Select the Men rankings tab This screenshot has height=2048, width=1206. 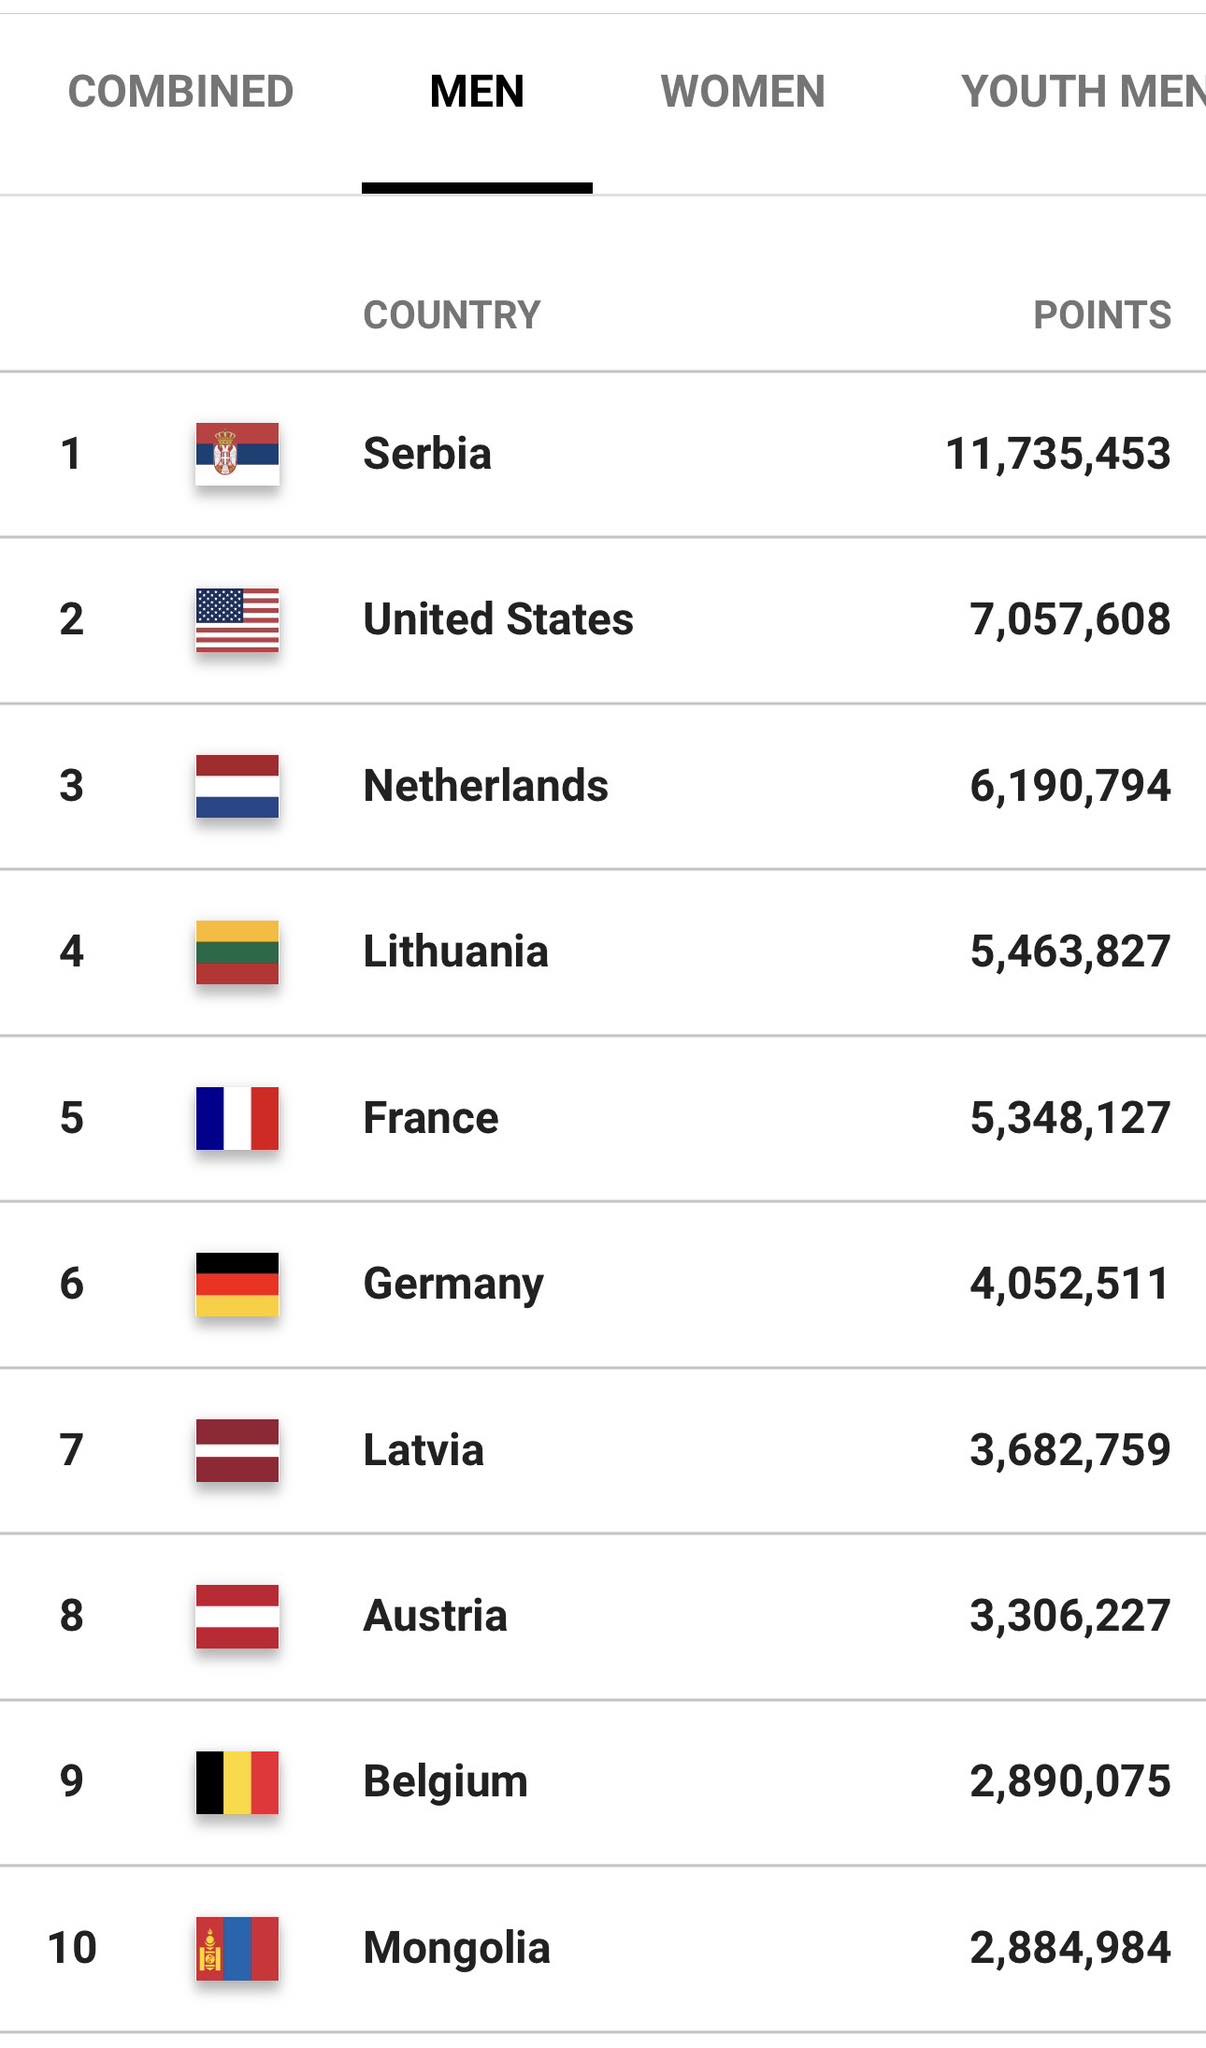click(x=477, y=92)
